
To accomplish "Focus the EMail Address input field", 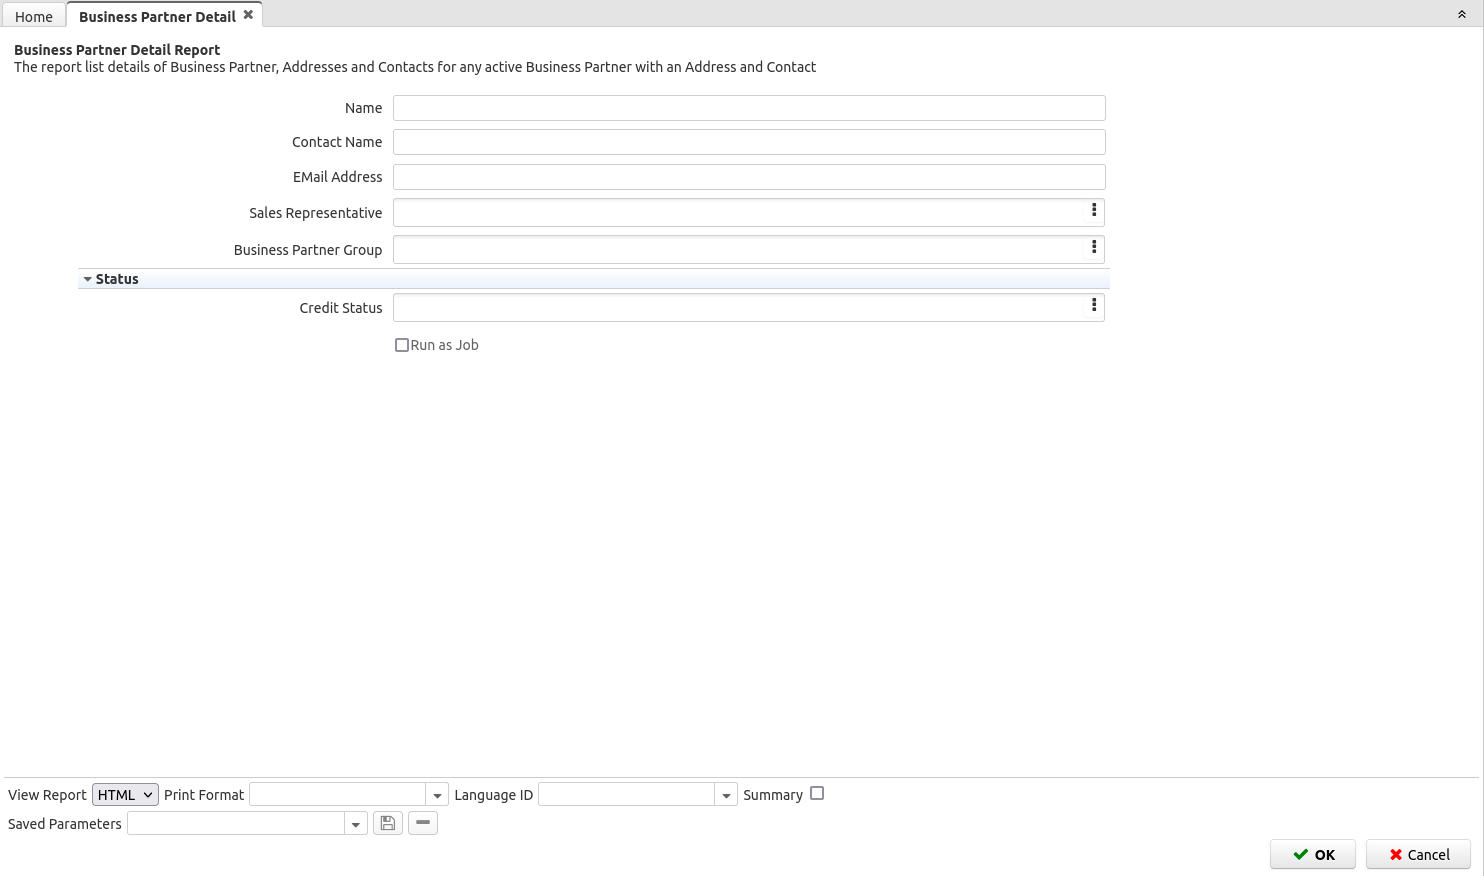I will click(748, 177).
